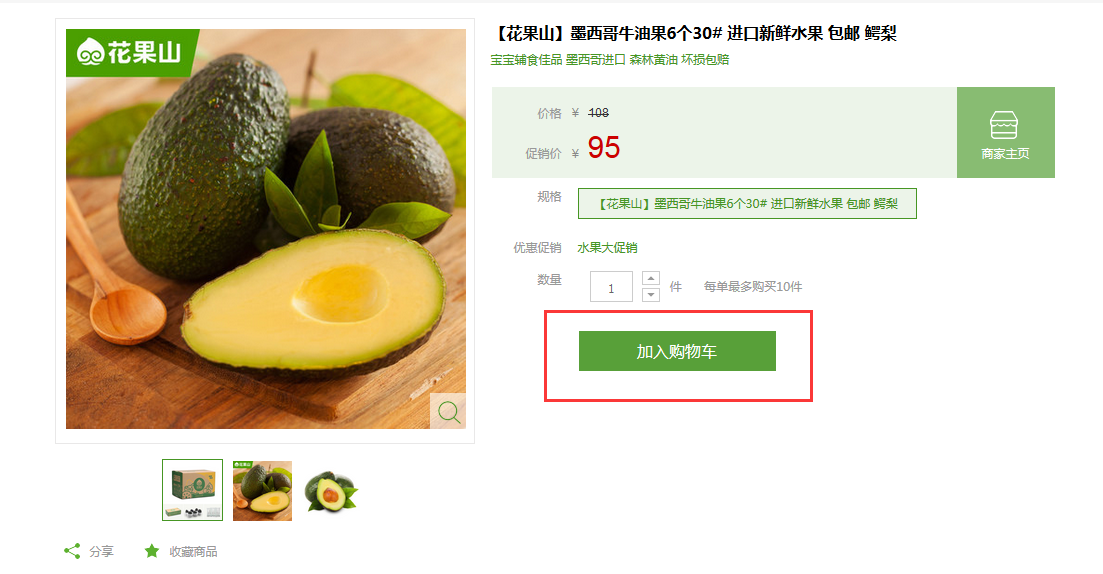Open the 水果大促销 promotion link

[x=607, y=248]
